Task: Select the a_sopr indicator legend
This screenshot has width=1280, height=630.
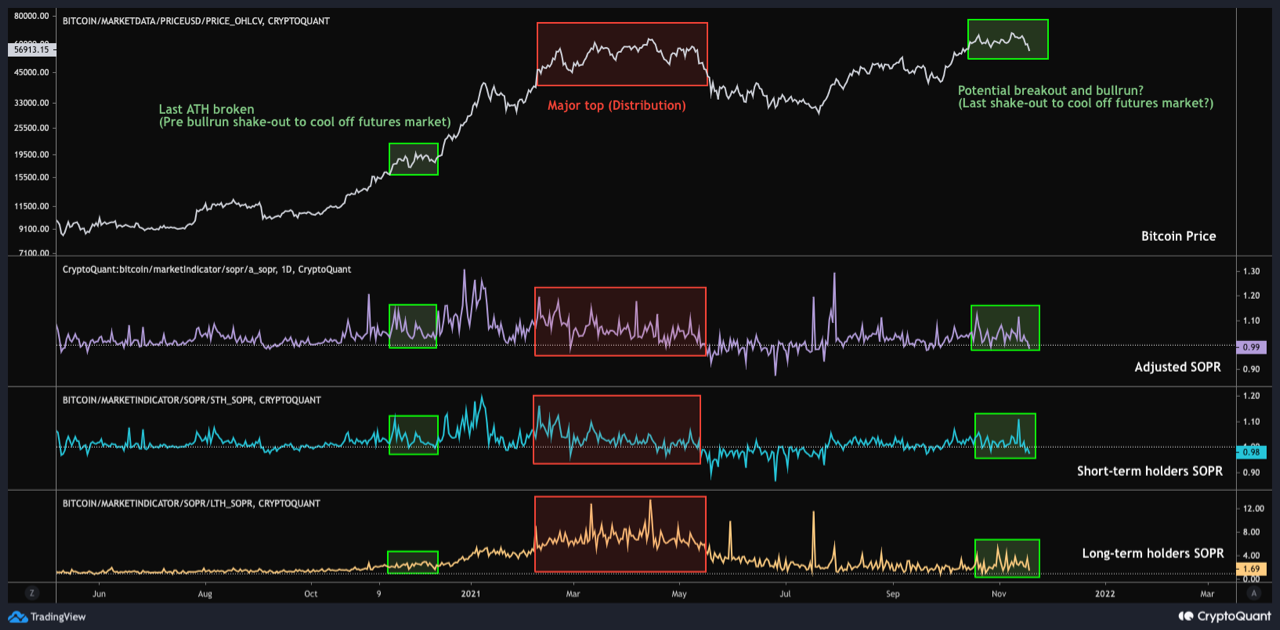Action: [x=206, y=269]
